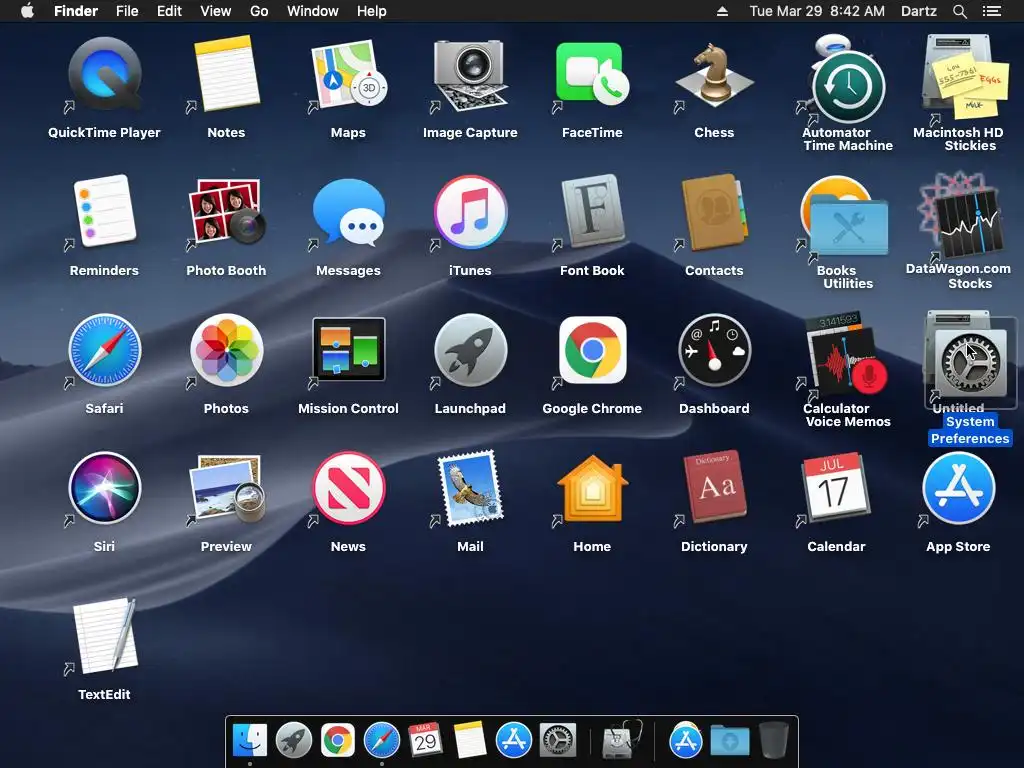Image resolution: width=1024 pixels, height=768 pixels.
Task: Open Google Chrome from the Dock
Action: (x=338, y=740)
